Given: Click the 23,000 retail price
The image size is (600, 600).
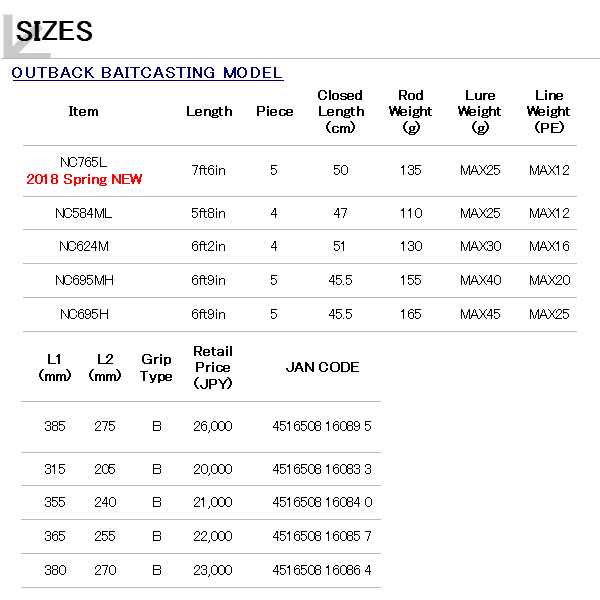Looking at the screenshot, I should (213, 570).
